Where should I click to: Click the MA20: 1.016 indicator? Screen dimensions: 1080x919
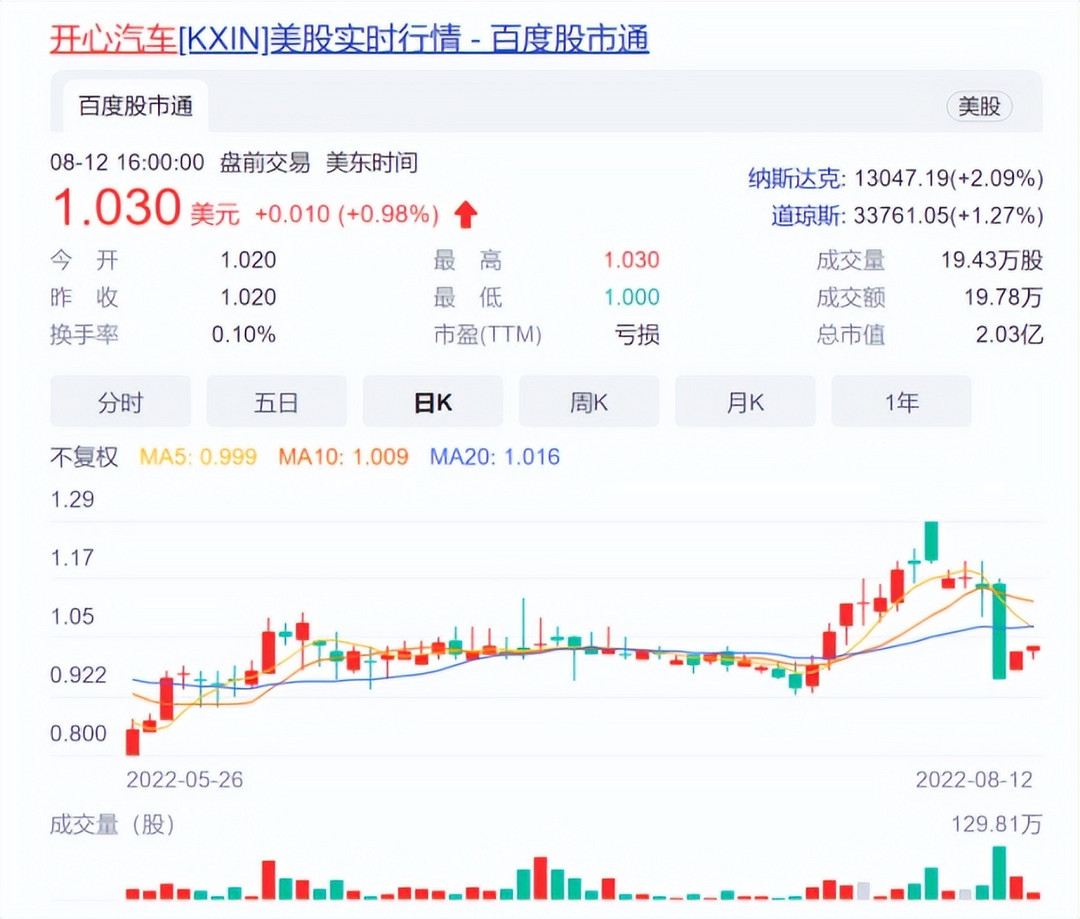point(495,457)
